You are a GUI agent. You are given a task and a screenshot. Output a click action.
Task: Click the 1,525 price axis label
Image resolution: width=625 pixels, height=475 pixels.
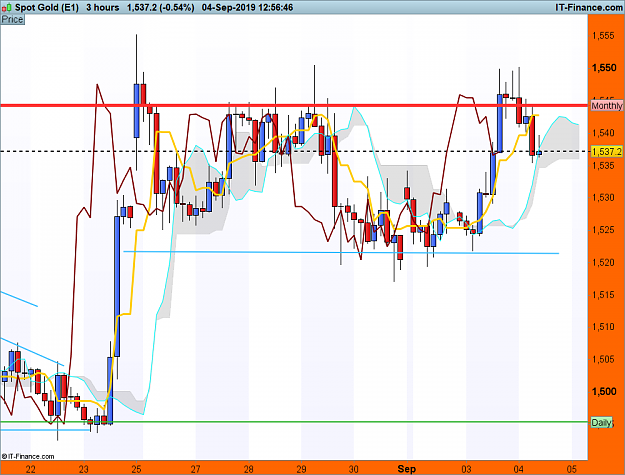(x=604, y=230)
